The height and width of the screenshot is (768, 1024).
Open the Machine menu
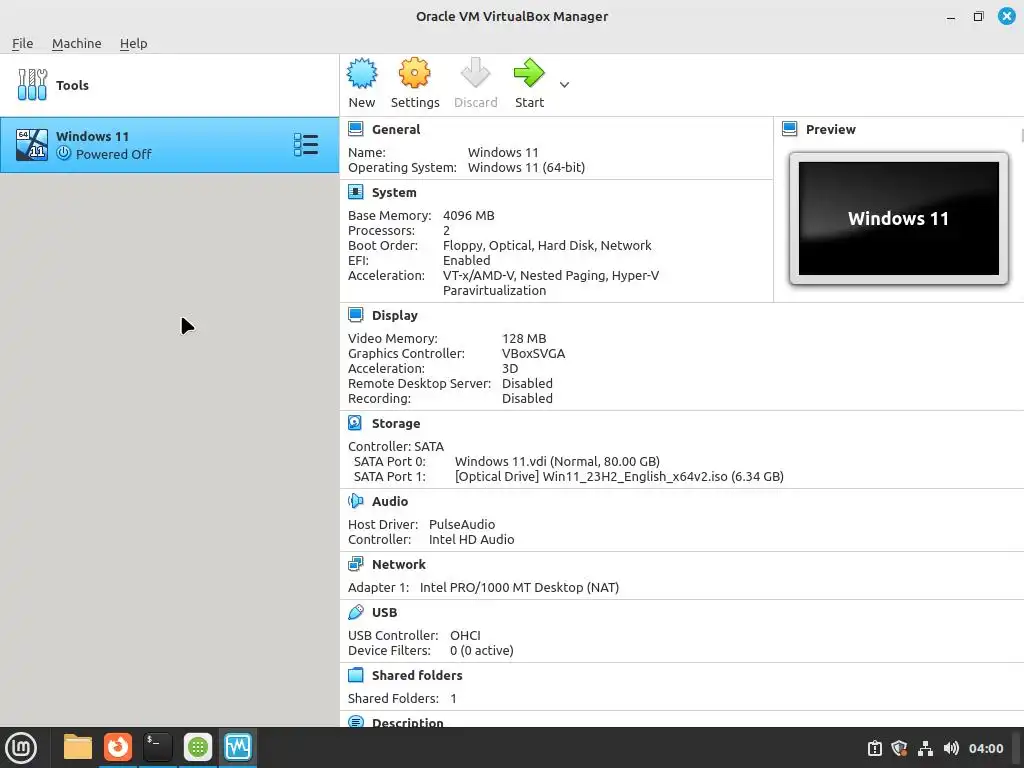click(76, 43)
